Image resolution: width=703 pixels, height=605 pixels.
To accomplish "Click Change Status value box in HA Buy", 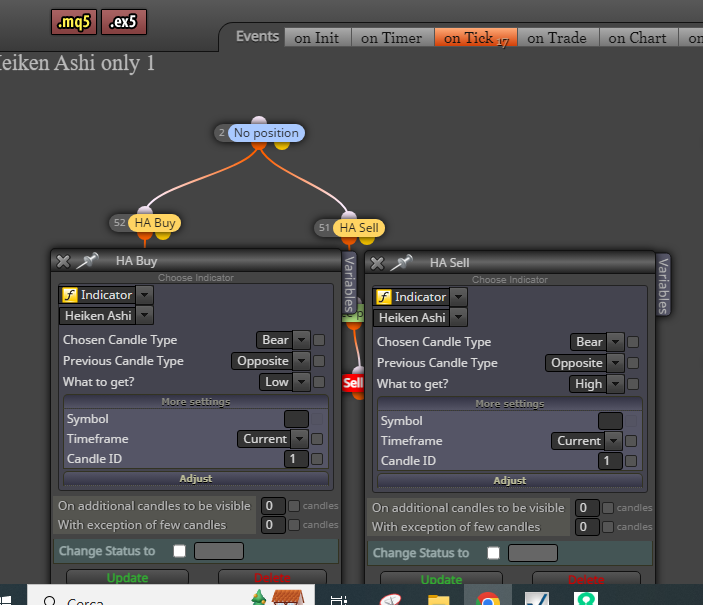I will tap(219, 551).
